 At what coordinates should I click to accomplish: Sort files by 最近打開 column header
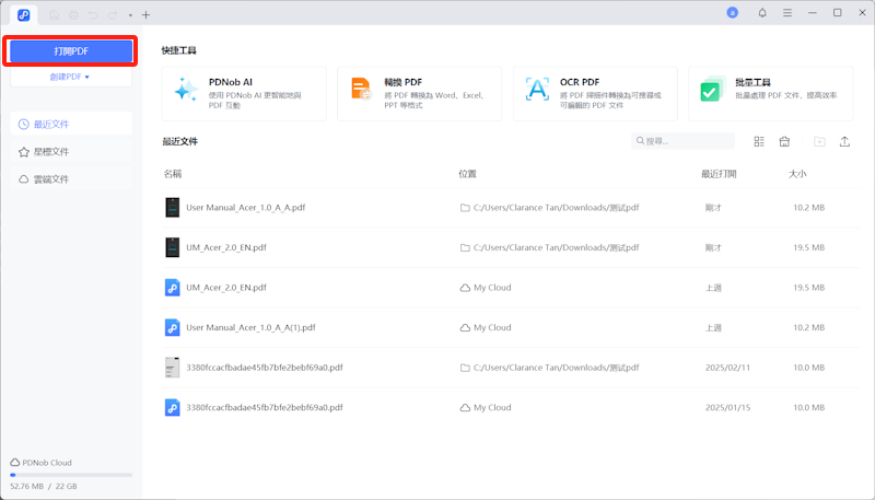[718, 174]
